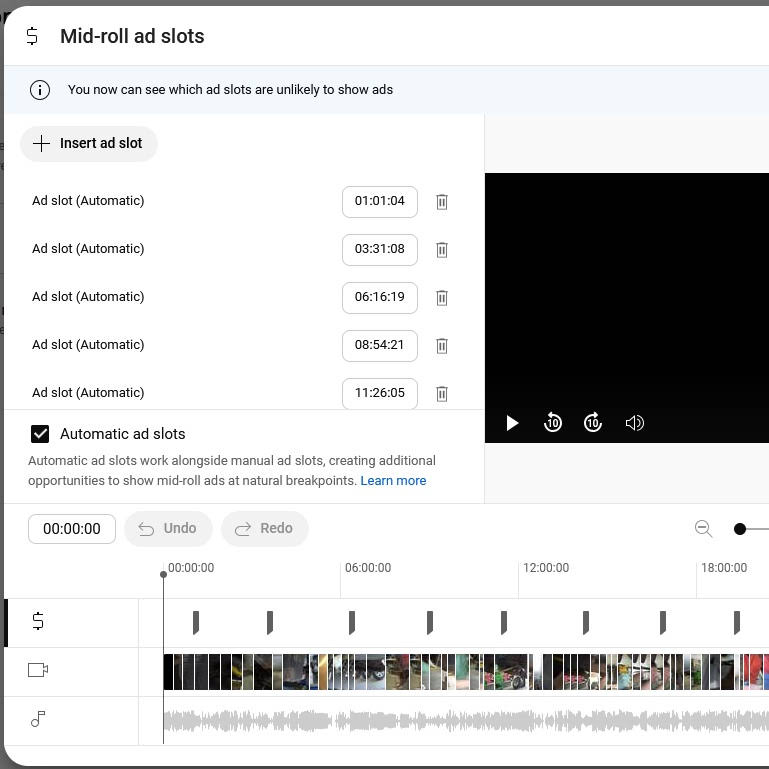The image size is (769, 769).
Task: Click the Insert ad slot button
Action: click(89, 143)
